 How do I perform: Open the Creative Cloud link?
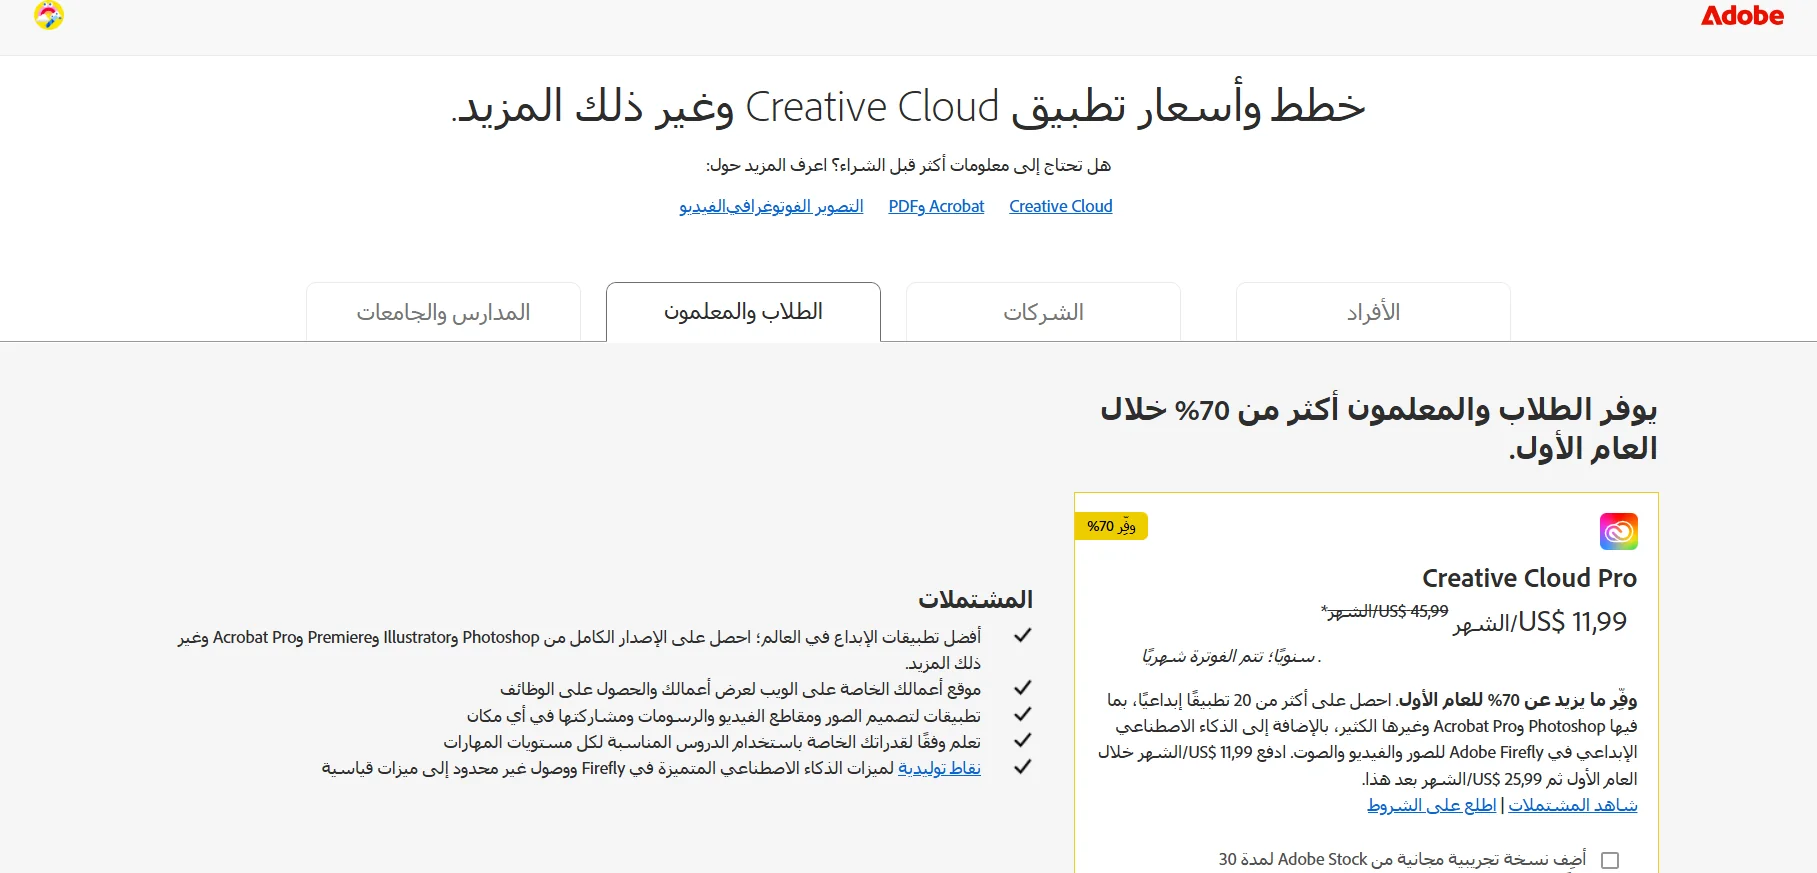(x=1061, y=206)
